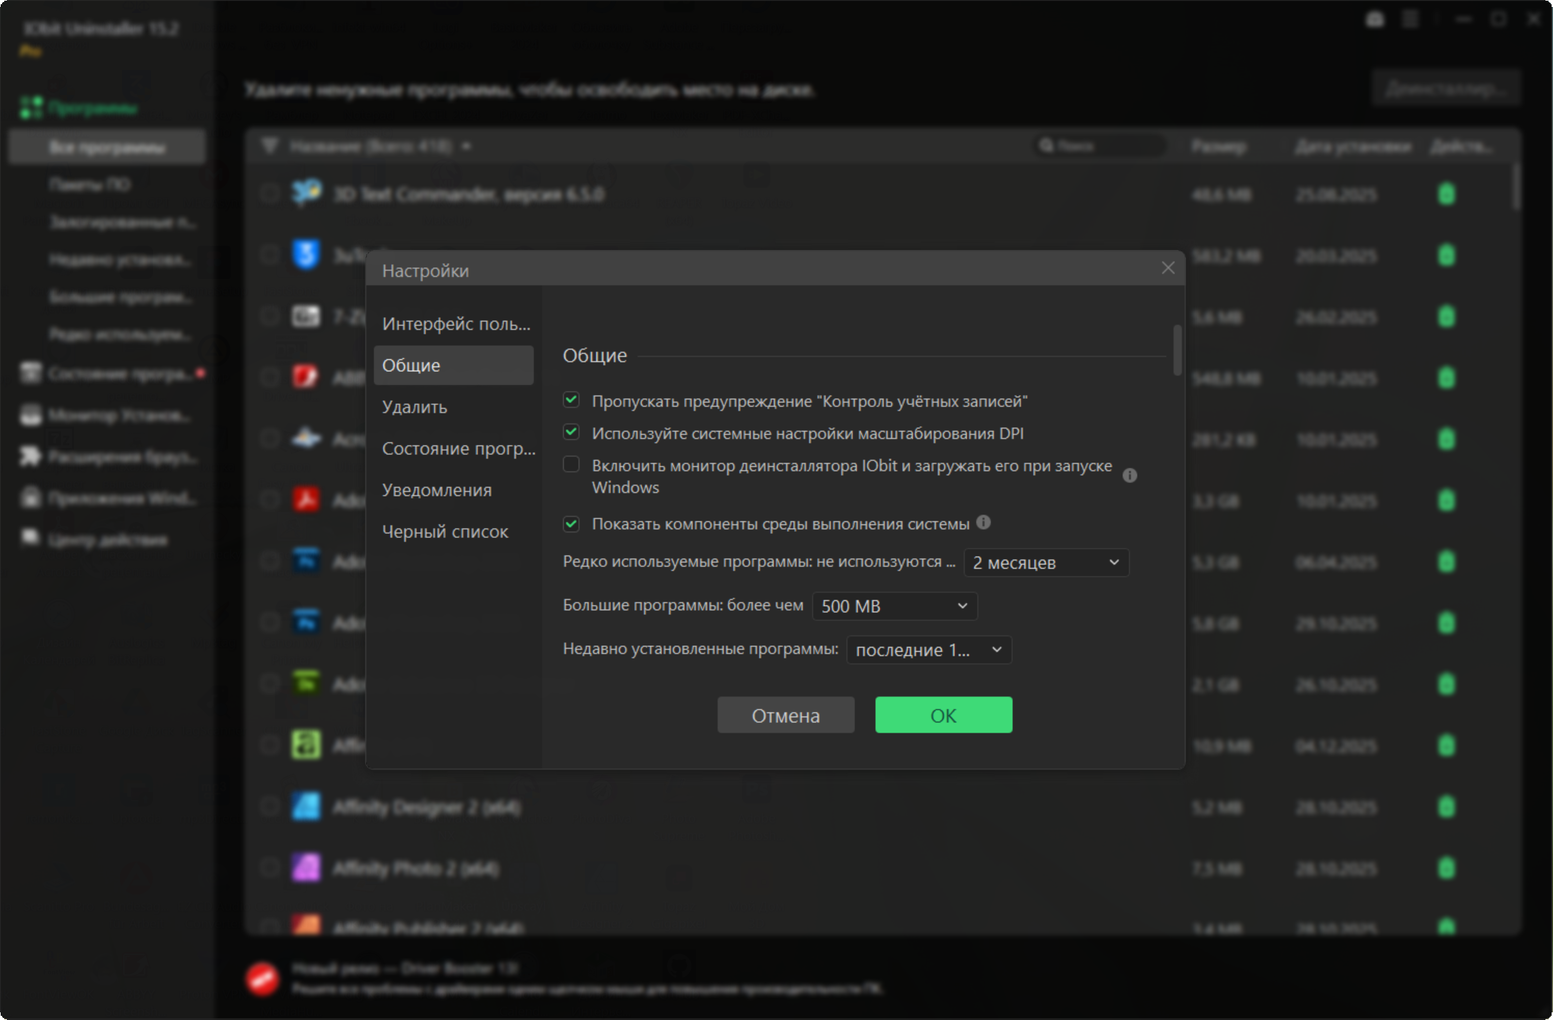Go to the Уведомления settings section
This screenshot has height=1020, width=1553.
click(454, 490)
